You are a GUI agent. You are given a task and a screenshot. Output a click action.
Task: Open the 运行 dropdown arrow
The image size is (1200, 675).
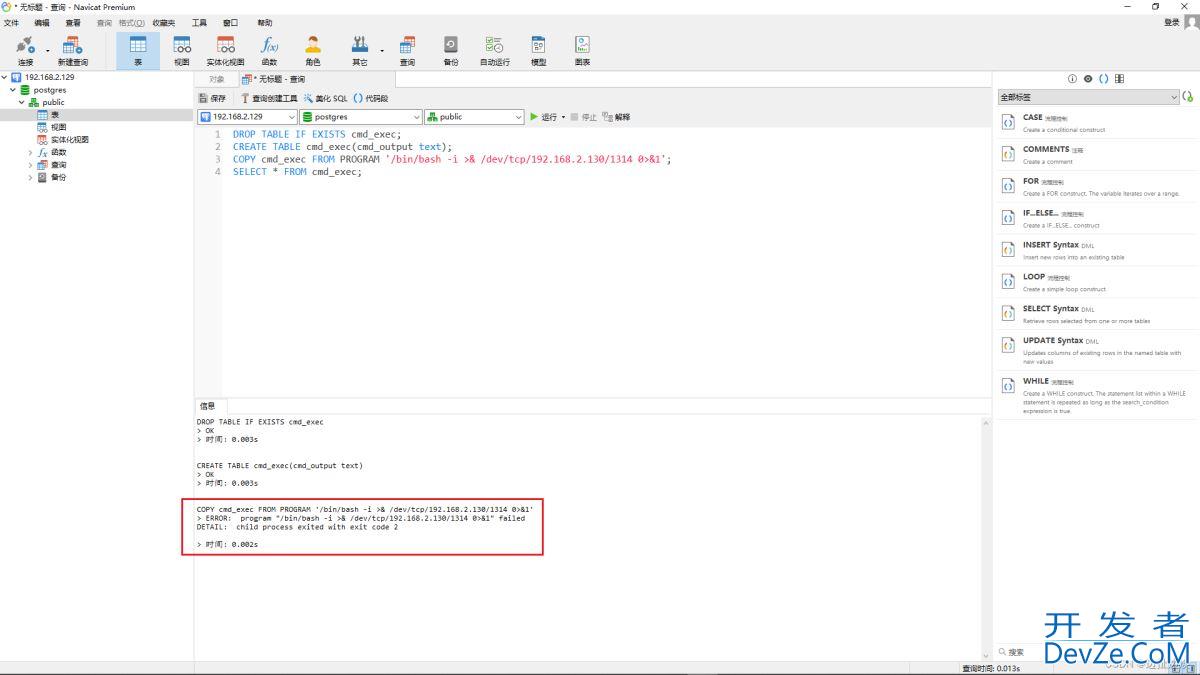point(563,117)
